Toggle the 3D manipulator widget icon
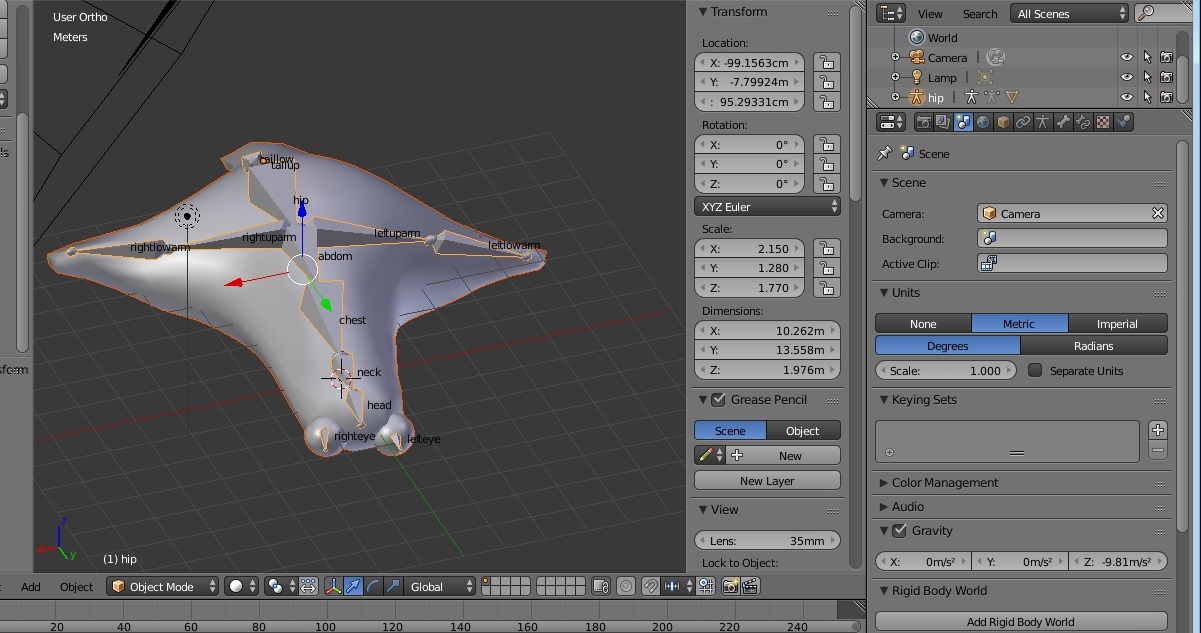This screenshot has height=633, width=1201. pyautogui.click(x=333, y=587)
